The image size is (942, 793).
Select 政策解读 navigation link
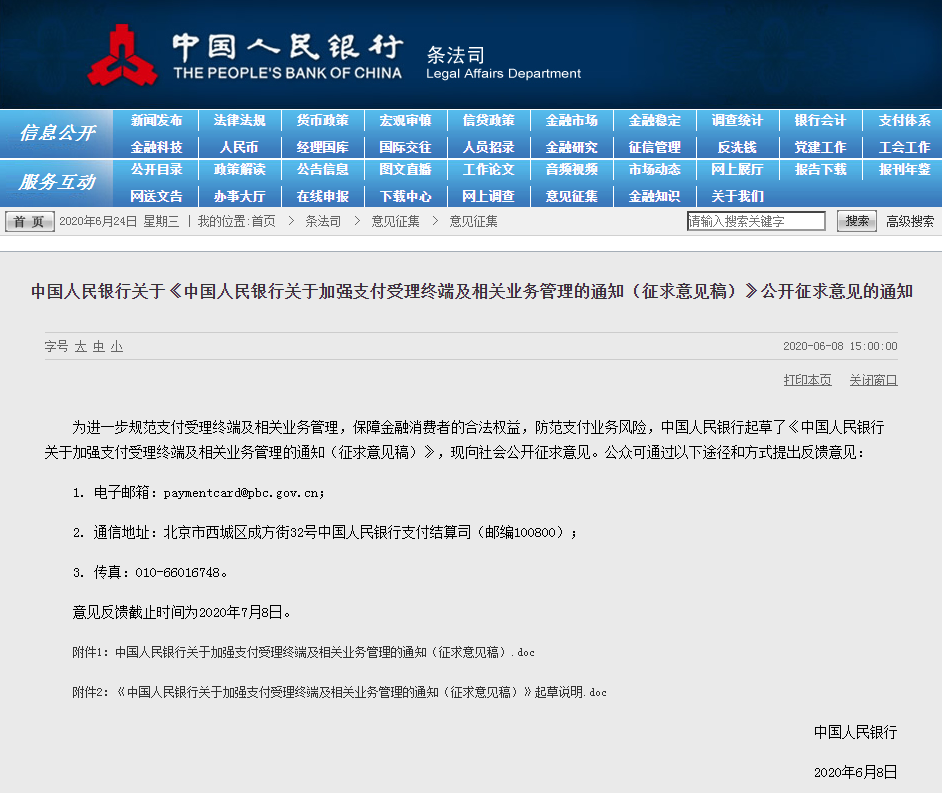tap(239, 170)
